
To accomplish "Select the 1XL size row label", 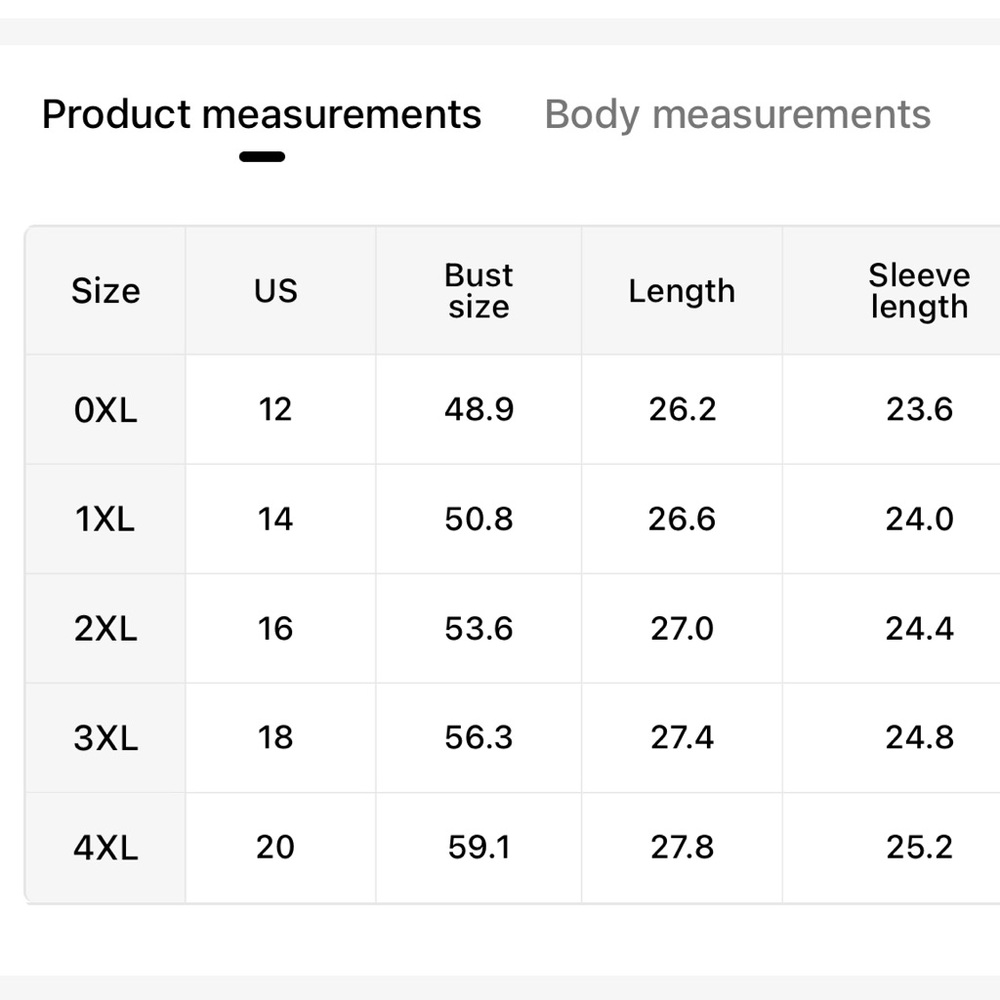I will click(105, 519).
